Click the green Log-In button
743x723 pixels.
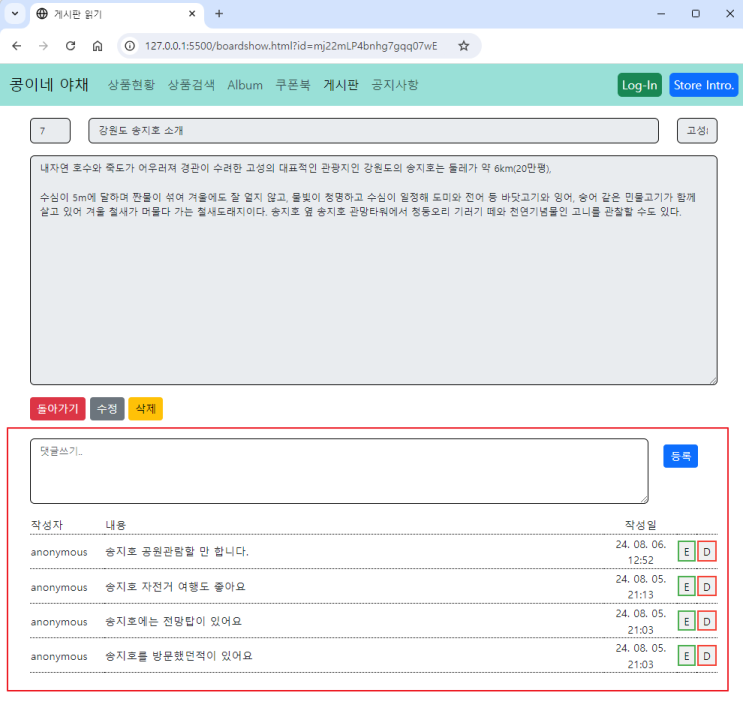click(639, 85)
